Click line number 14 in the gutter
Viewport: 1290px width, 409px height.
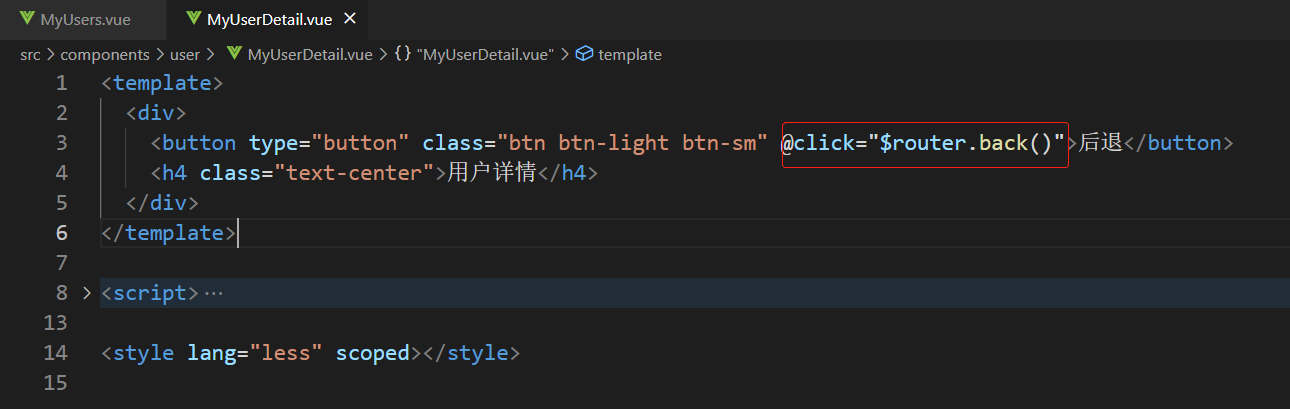[56, 353]
